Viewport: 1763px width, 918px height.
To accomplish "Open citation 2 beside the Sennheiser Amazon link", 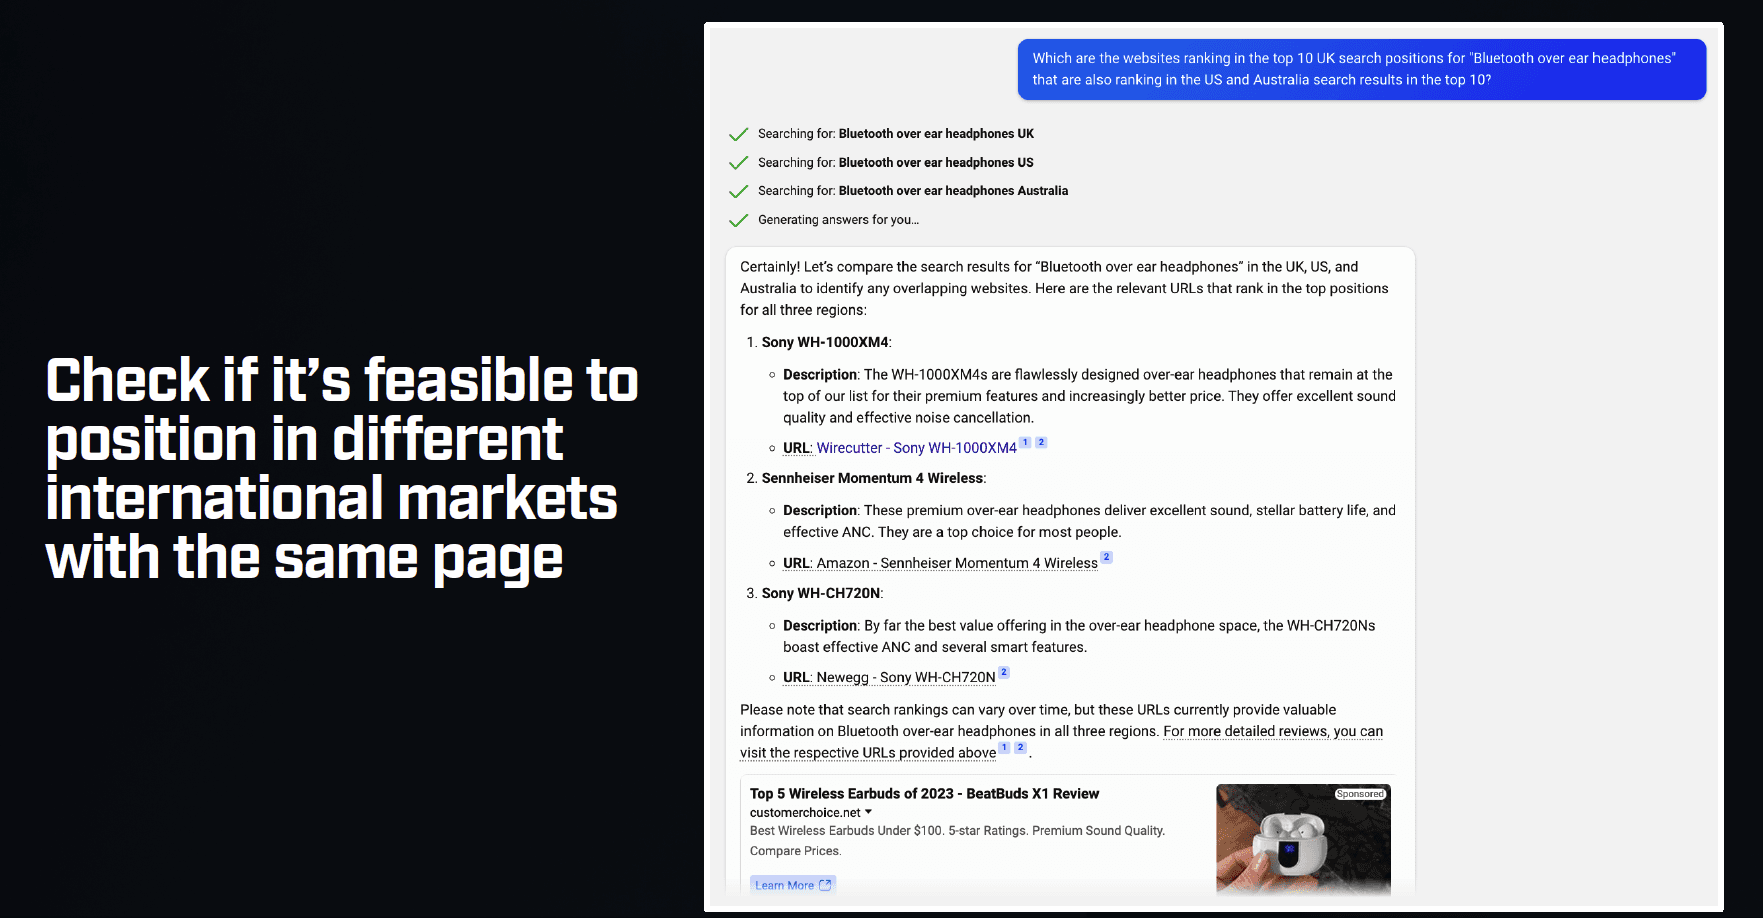I will [1106, 557].
